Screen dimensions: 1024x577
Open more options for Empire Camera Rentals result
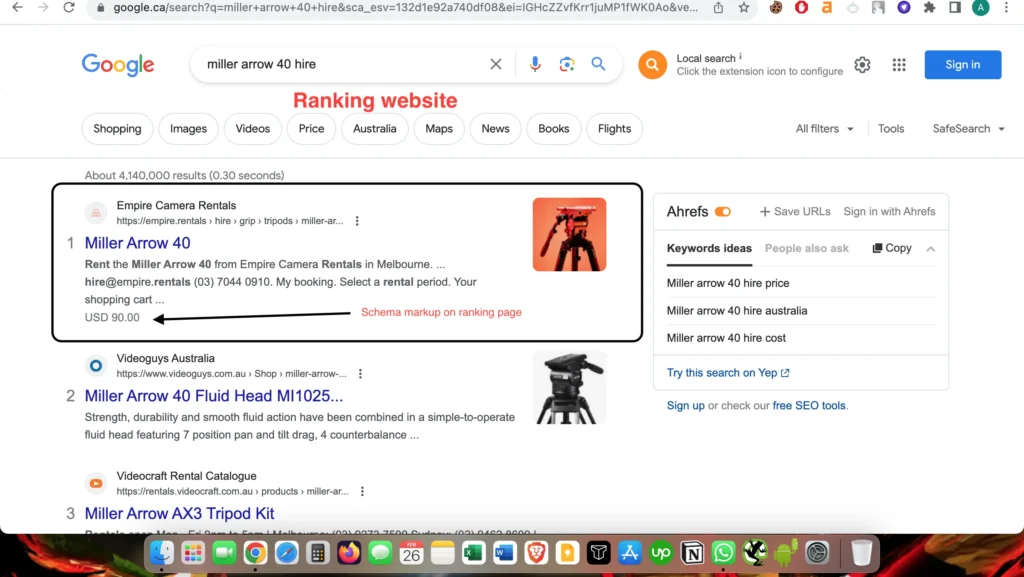click(357, 221)
